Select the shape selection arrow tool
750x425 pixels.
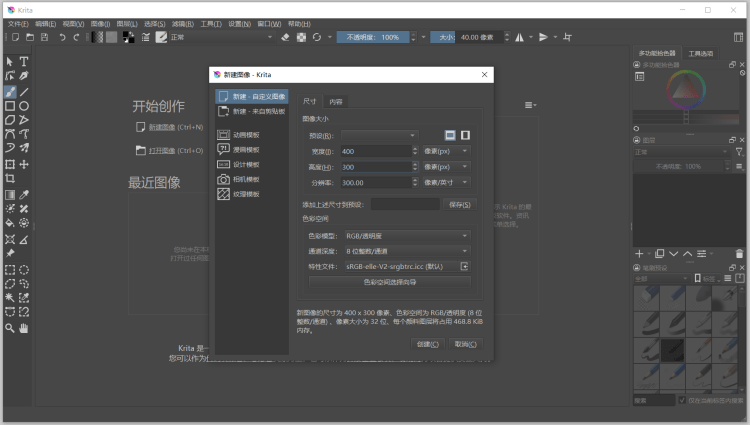coord(10,62)
